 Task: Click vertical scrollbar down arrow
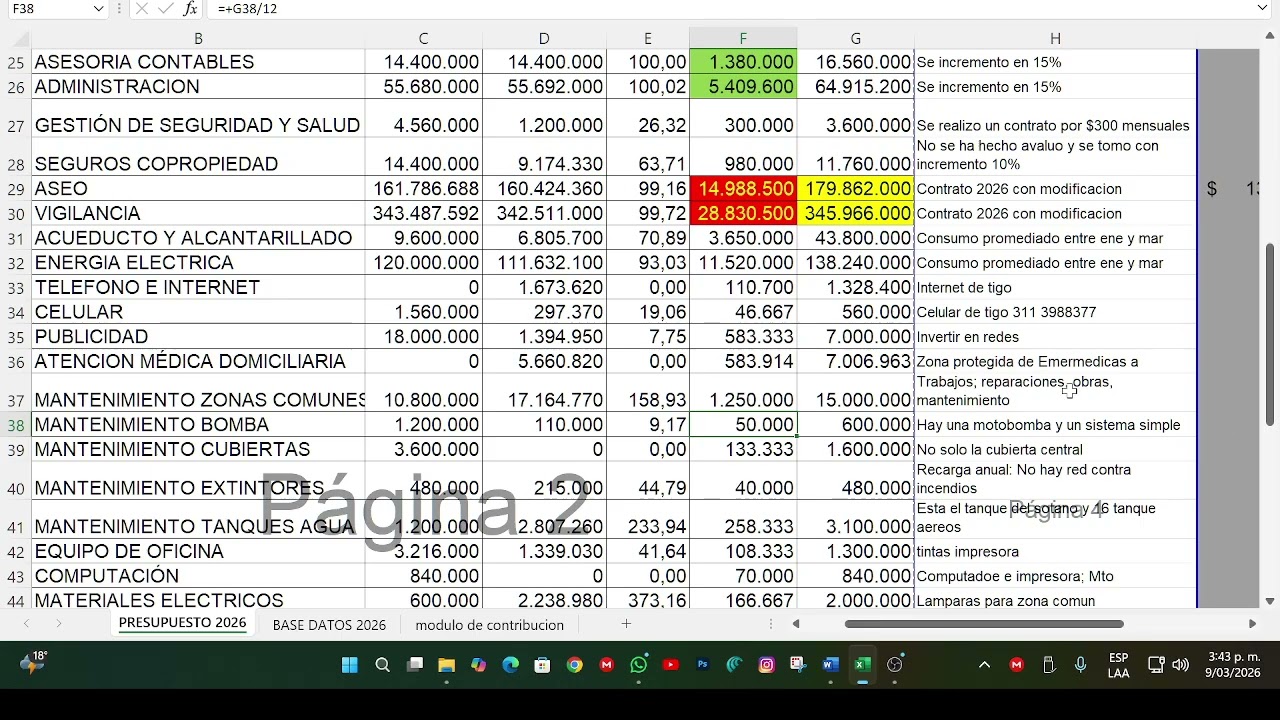[1270, 601]
